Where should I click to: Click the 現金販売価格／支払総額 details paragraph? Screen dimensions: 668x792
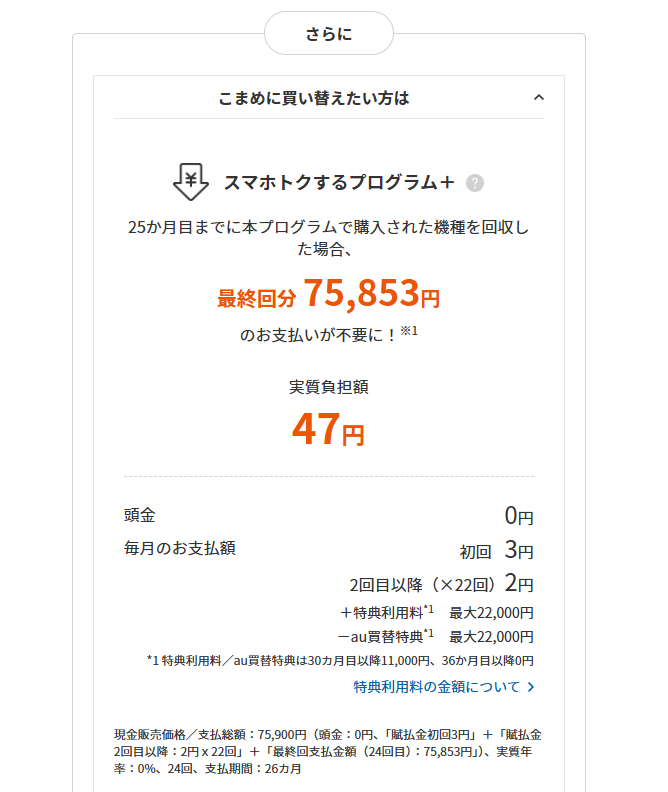click(x=328, y=750)
